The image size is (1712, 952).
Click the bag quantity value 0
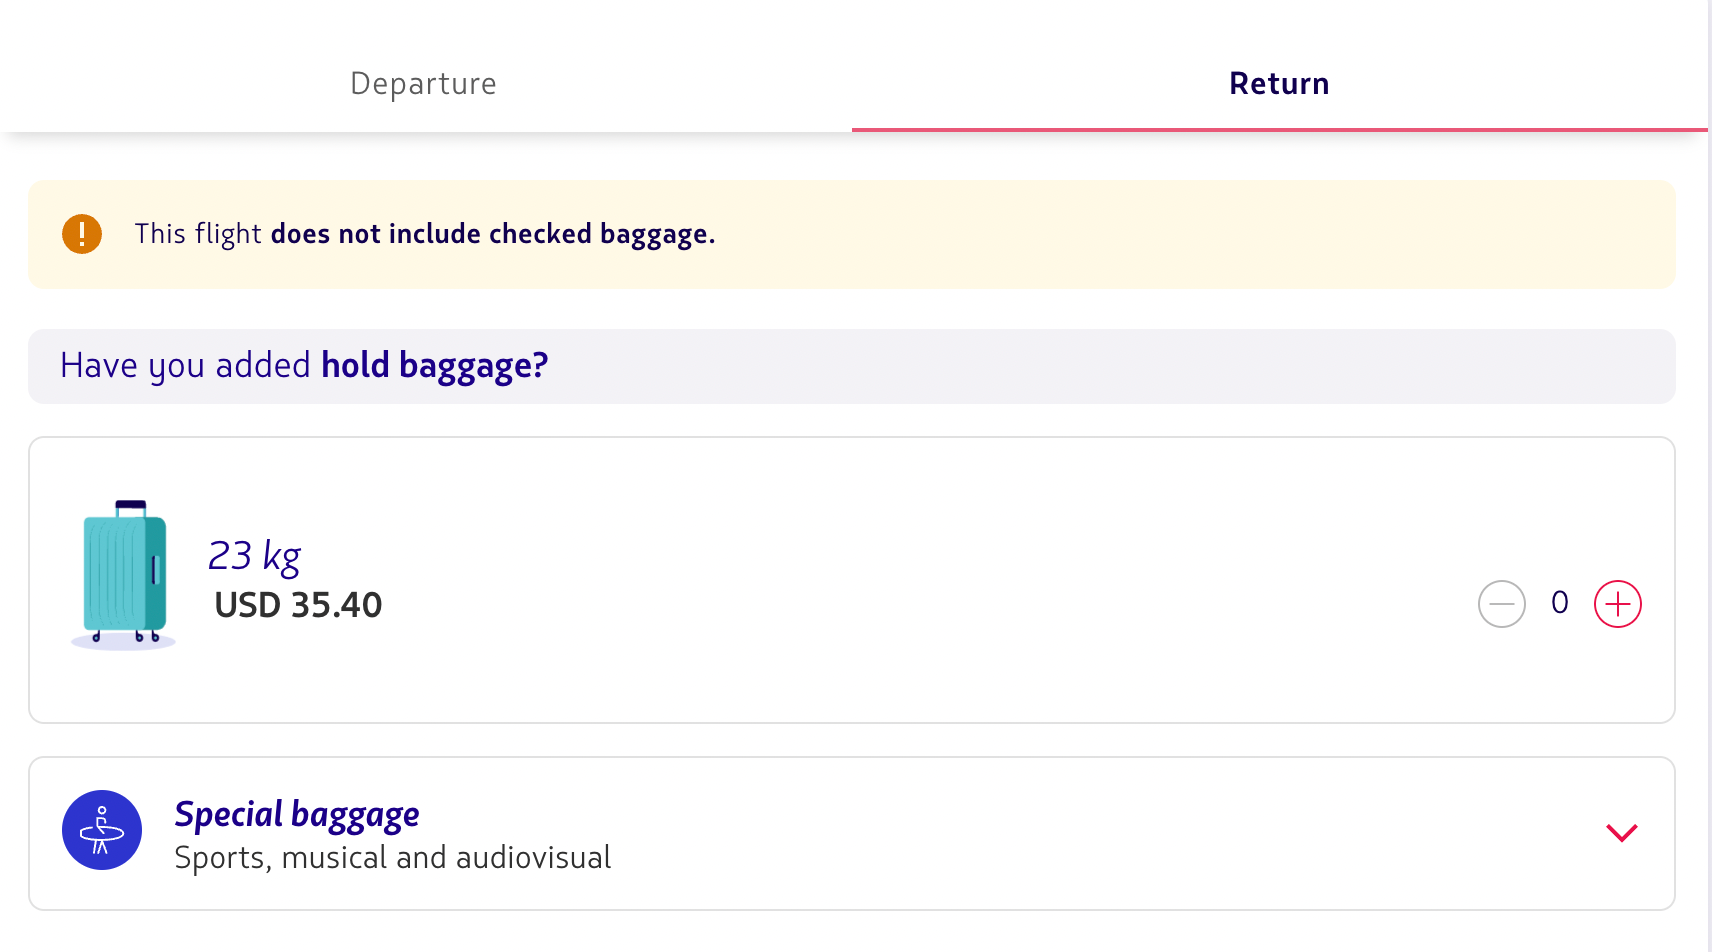click(1559, 603)
